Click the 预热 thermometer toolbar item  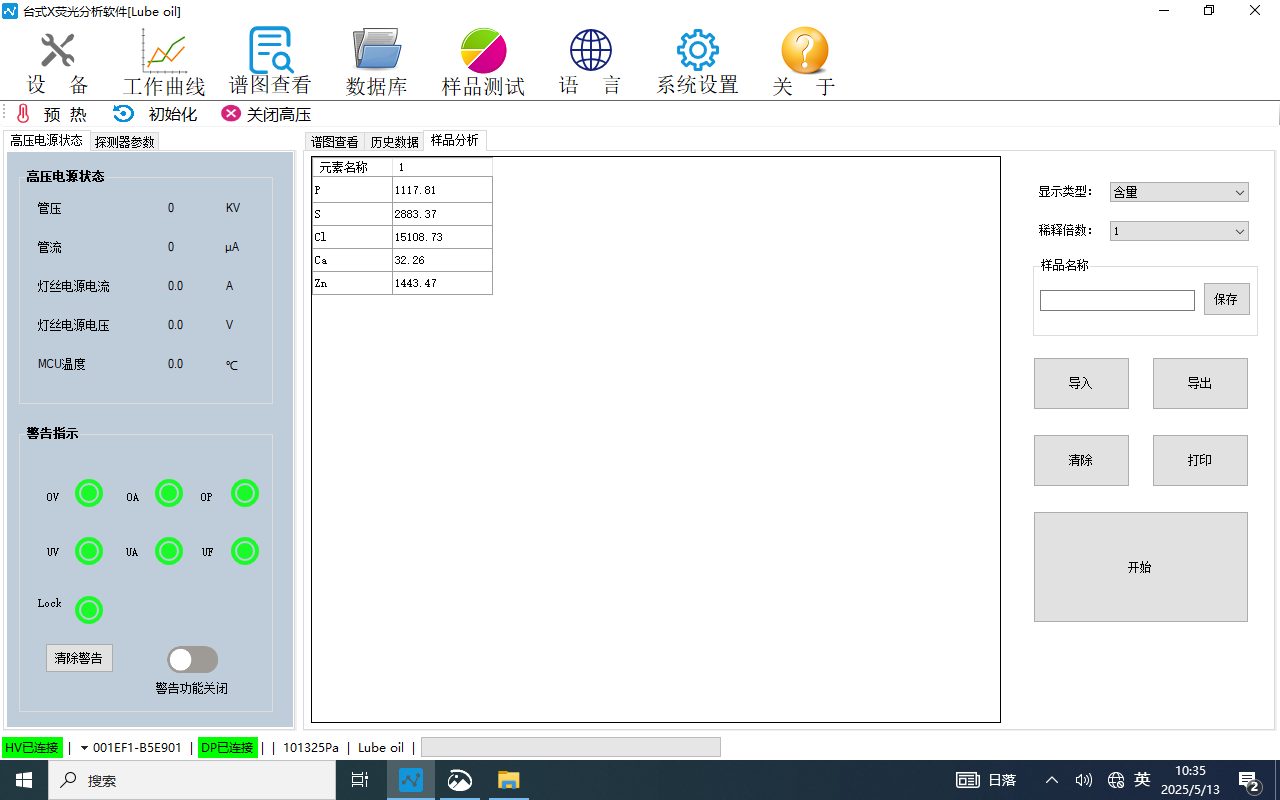[51, 114]
